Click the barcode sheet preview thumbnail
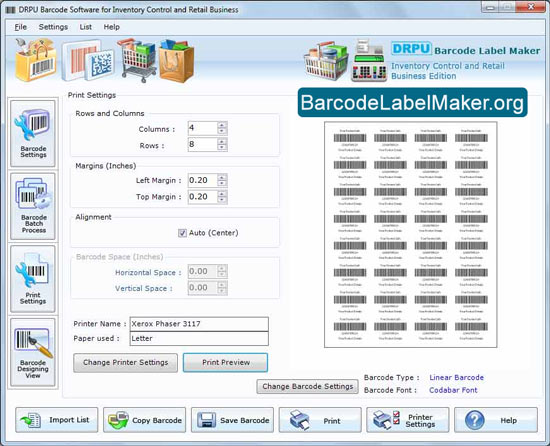Viewport: 550px width, 446px height. click(410, 235)
